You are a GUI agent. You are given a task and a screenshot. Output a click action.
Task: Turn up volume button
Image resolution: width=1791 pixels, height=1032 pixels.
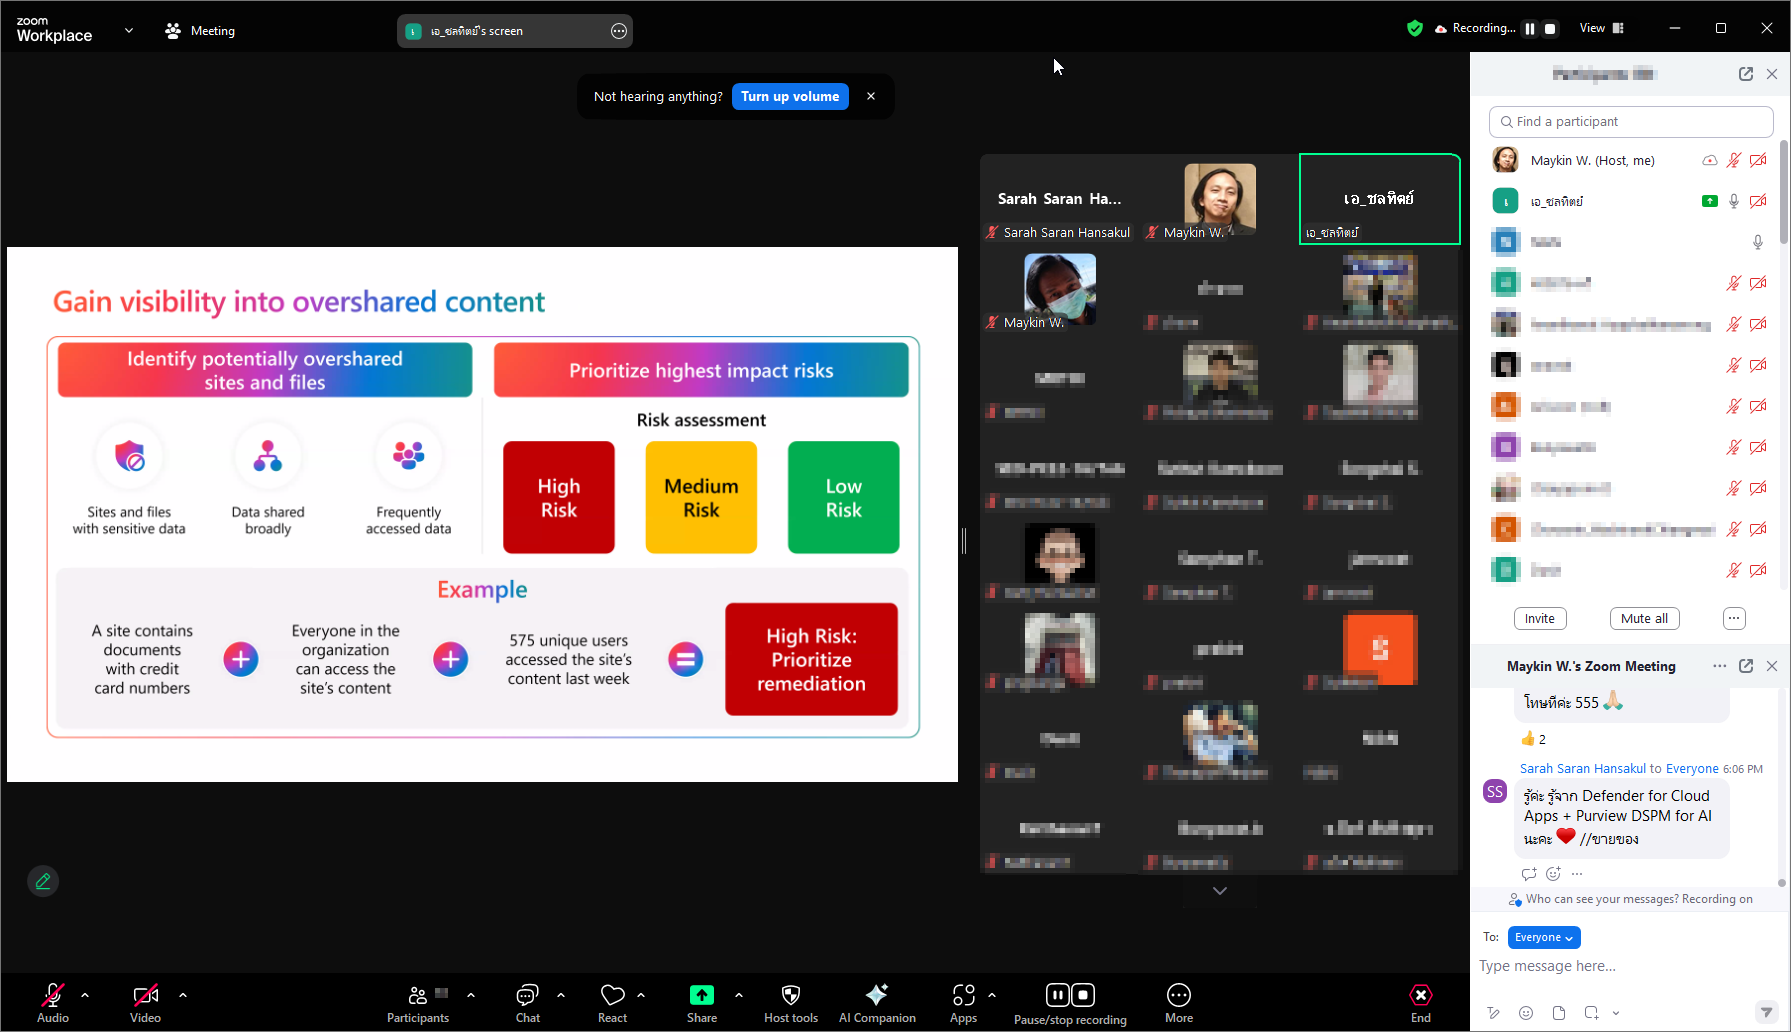click(790, 96)
